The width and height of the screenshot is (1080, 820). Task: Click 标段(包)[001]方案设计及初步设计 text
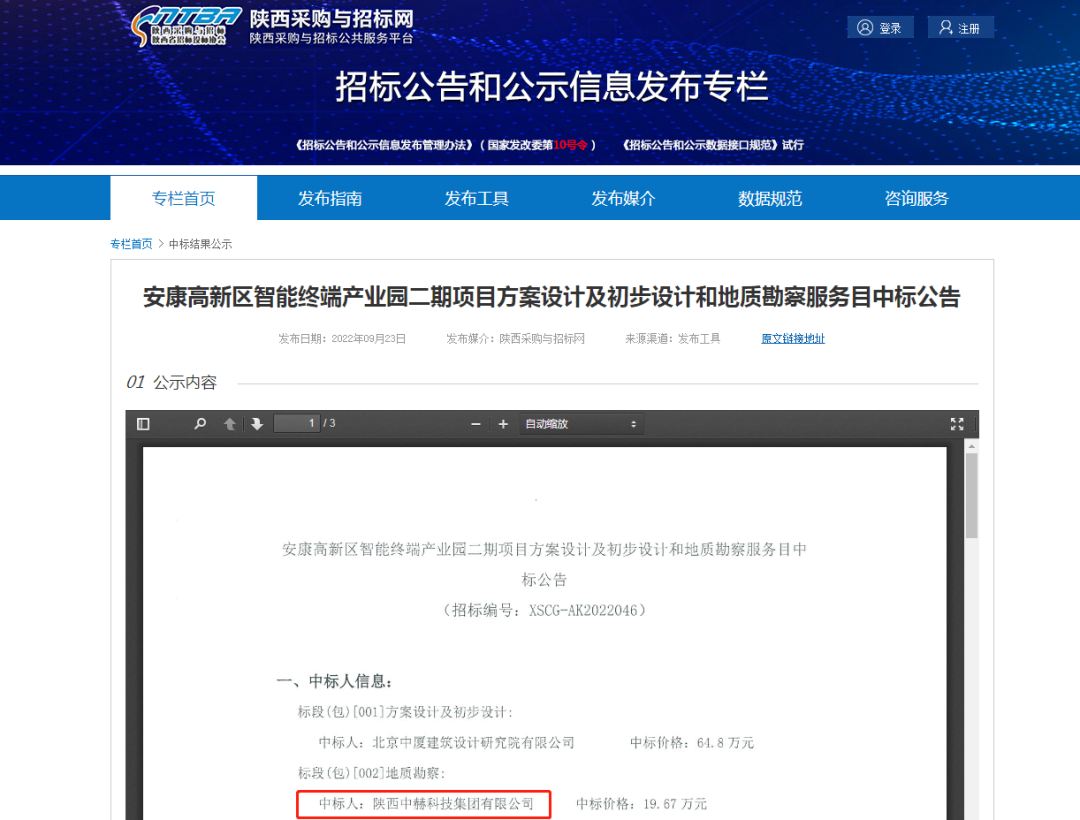click(405, 712)
